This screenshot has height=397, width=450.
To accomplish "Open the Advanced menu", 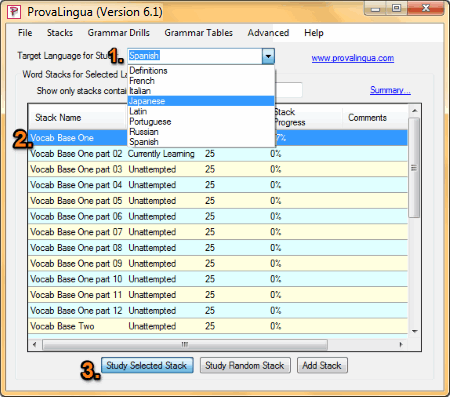I will point(268,33).
